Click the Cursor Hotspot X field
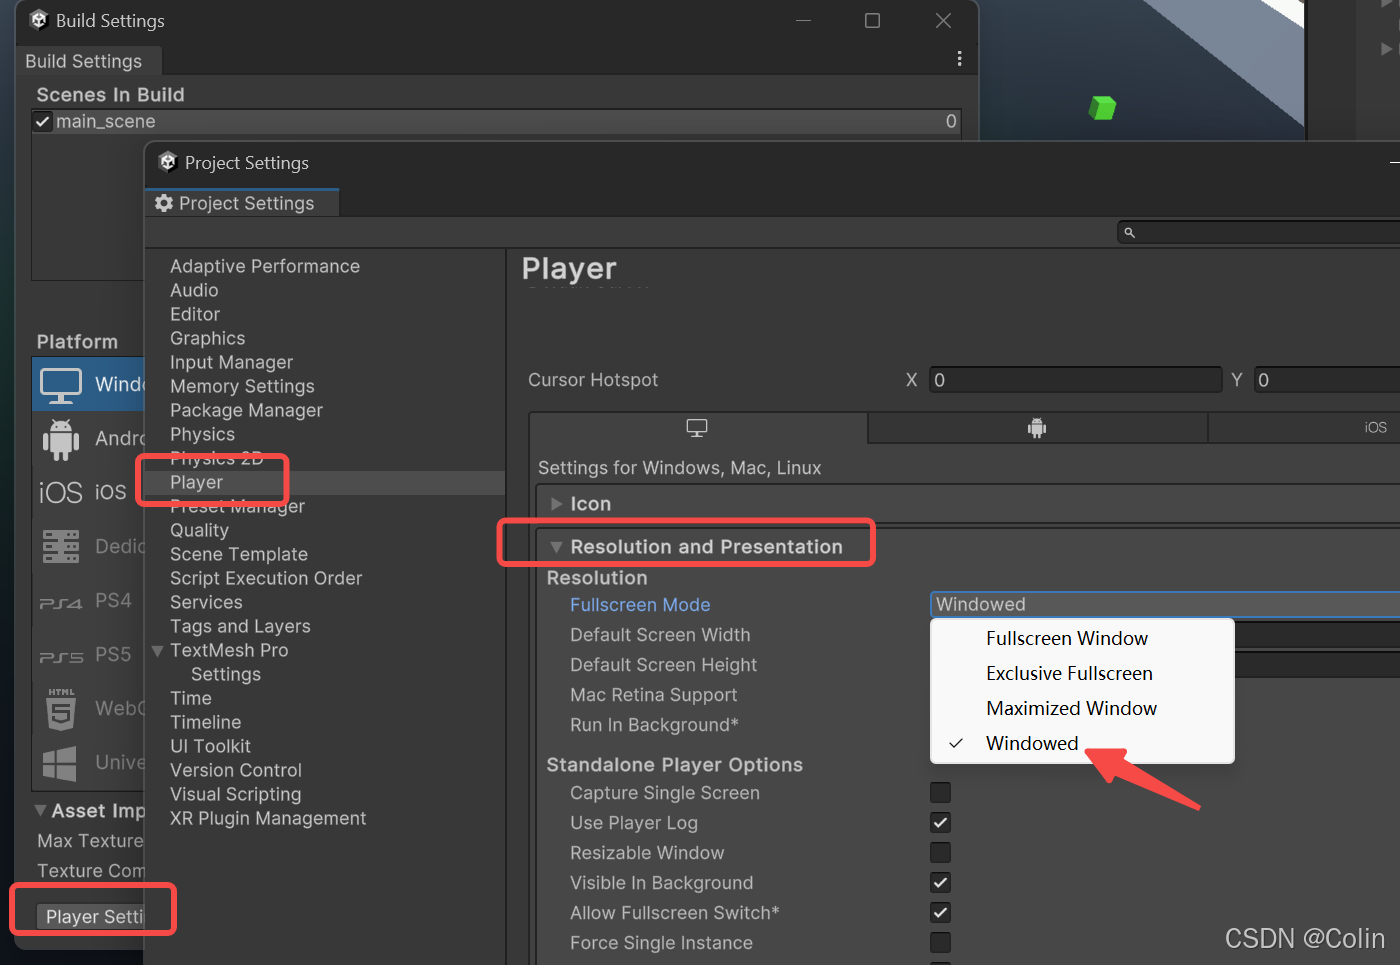Screen dimensions: 1400x965 (1076, 380)
